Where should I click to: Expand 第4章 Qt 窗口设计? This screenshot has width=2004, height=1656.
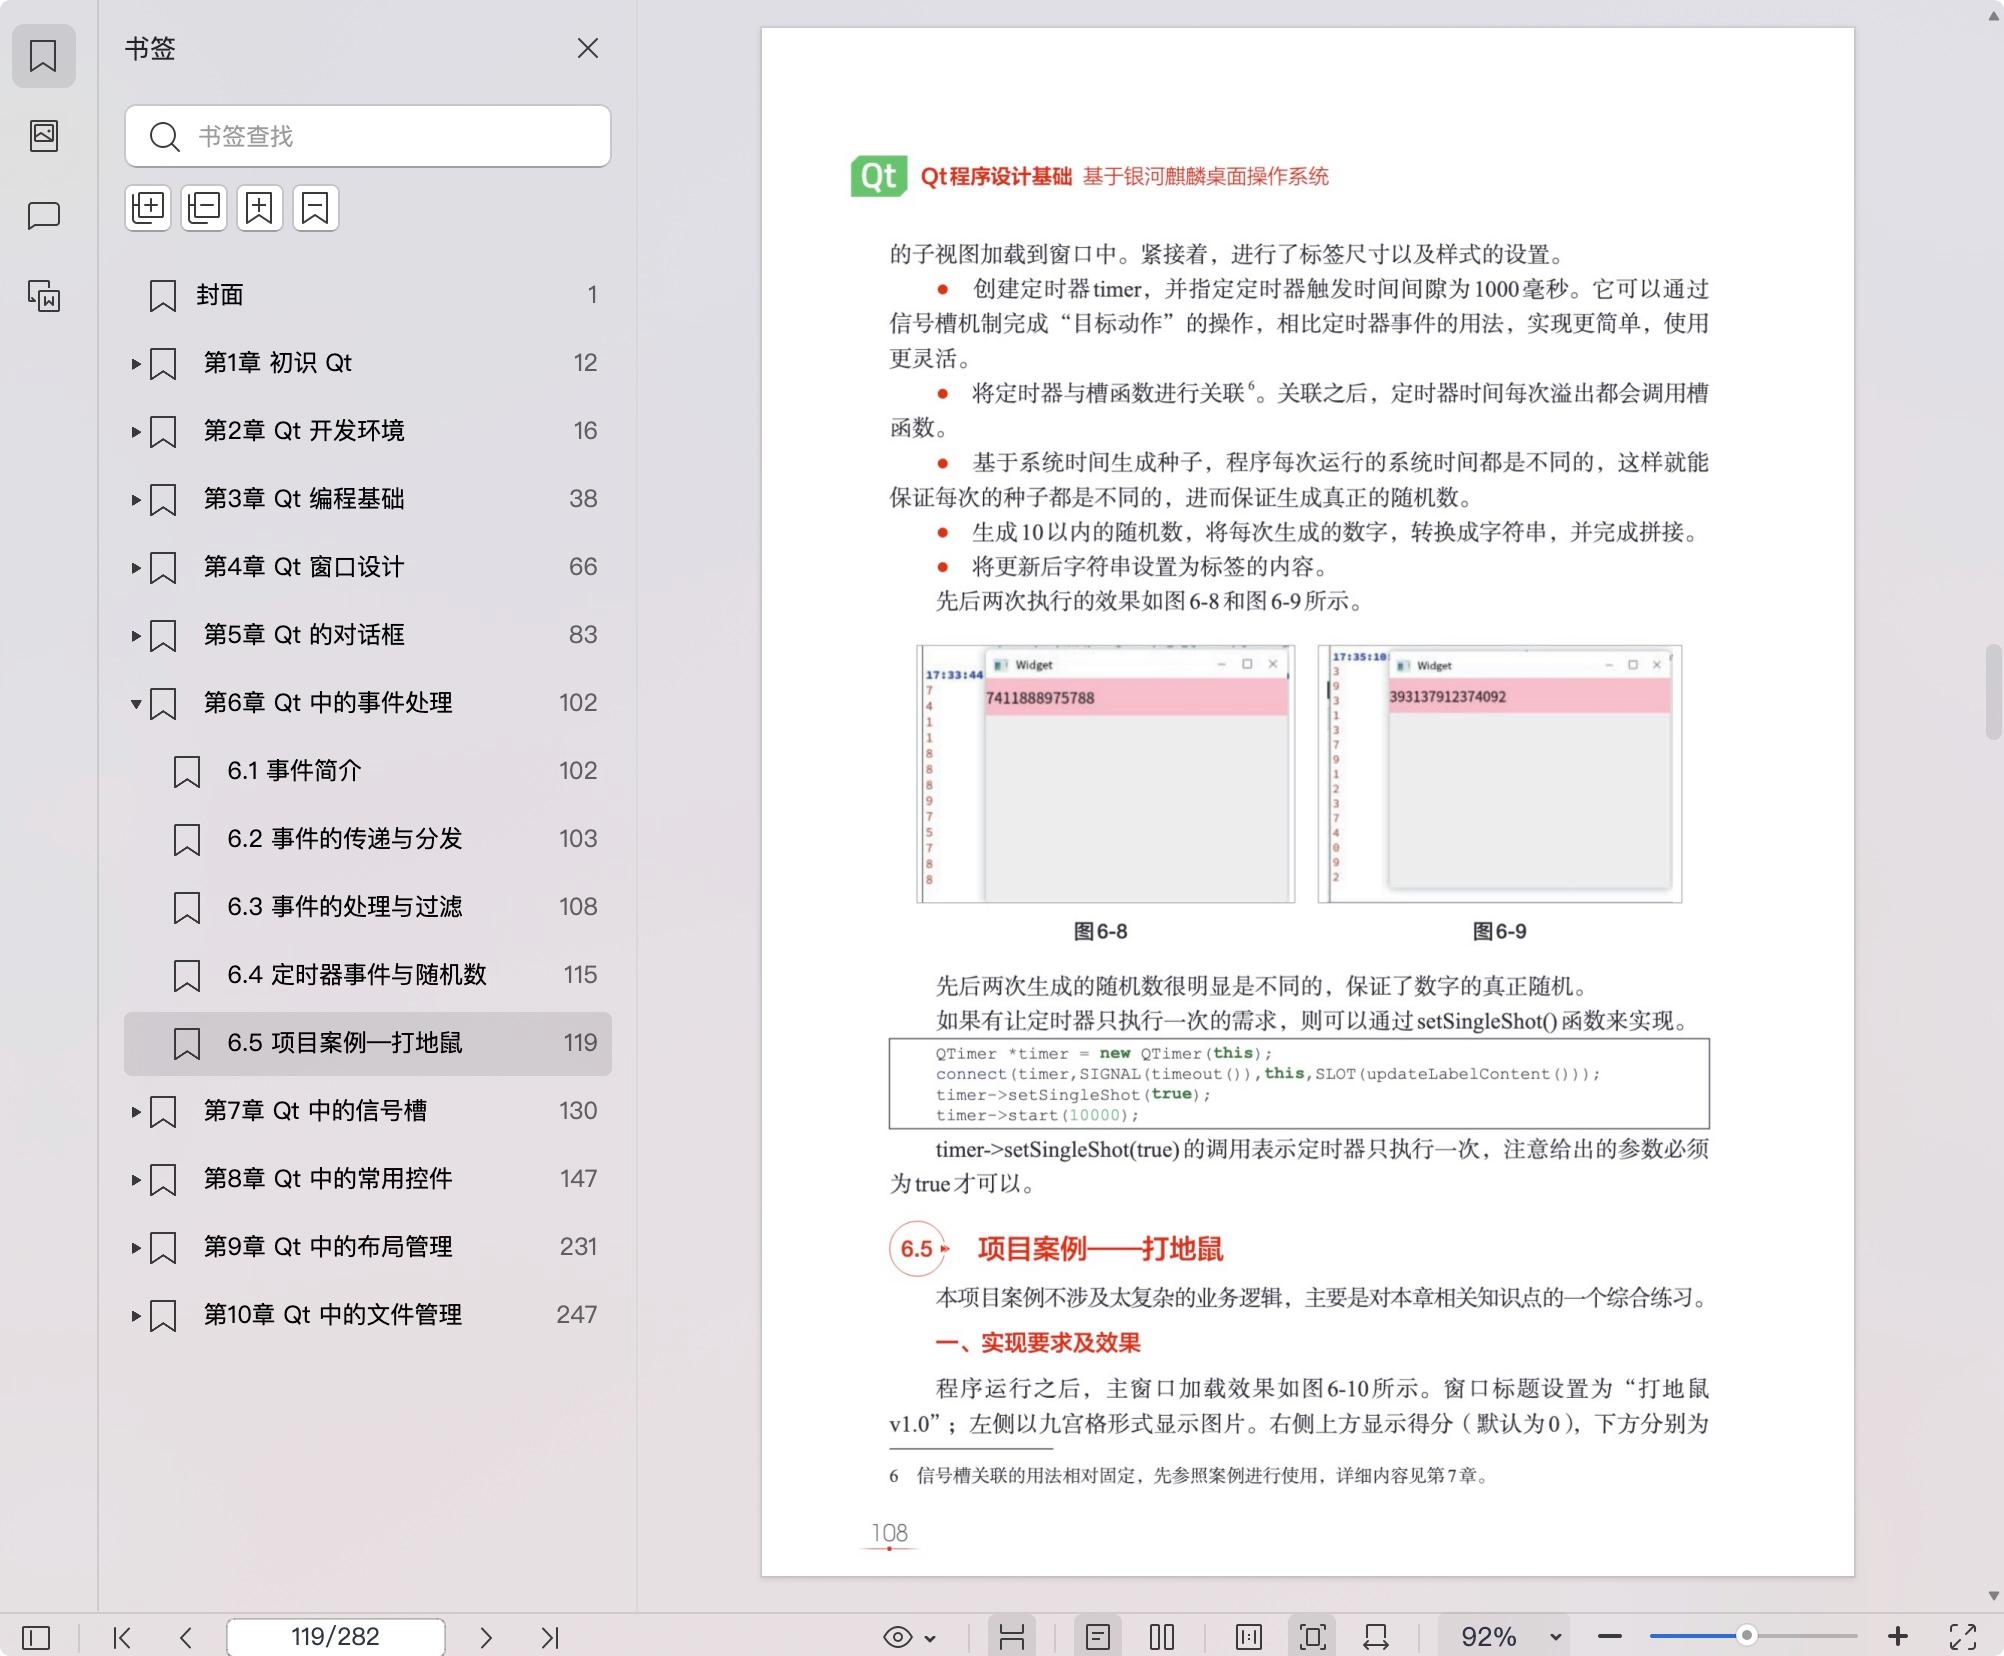tap(136, 568)
